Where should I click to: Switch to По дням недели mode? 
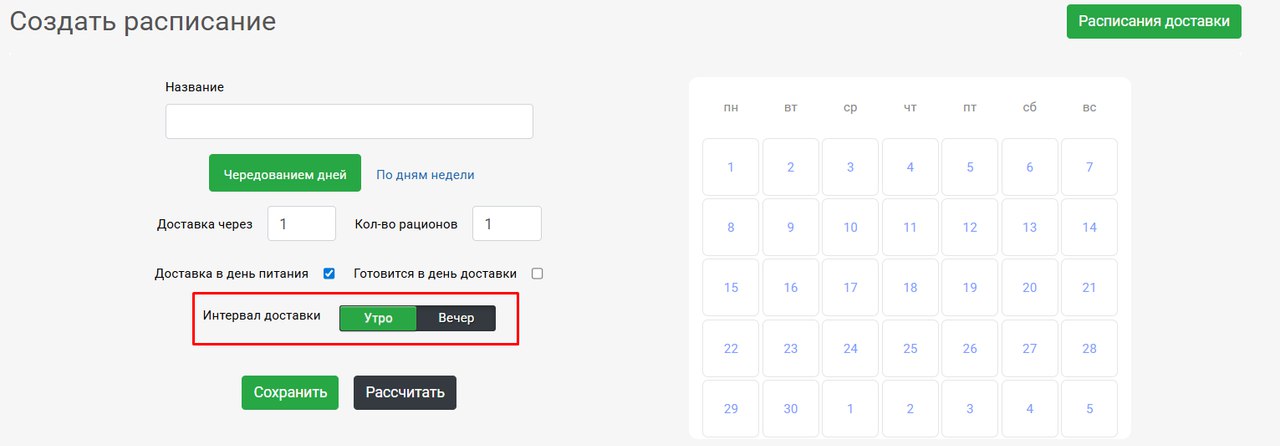425,174
